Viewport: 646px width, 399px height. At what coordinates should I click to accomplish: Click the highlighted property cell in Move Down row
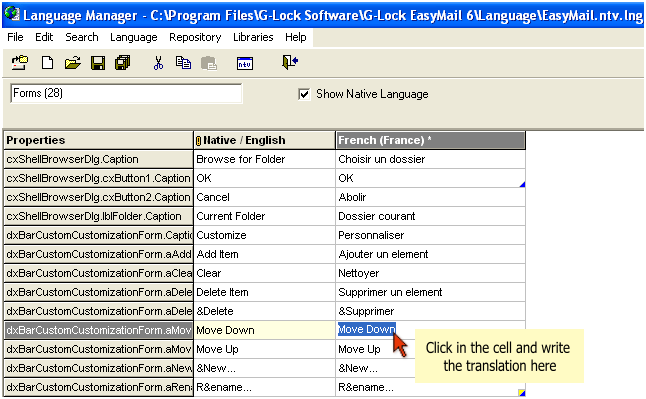[x=98, y=330]
